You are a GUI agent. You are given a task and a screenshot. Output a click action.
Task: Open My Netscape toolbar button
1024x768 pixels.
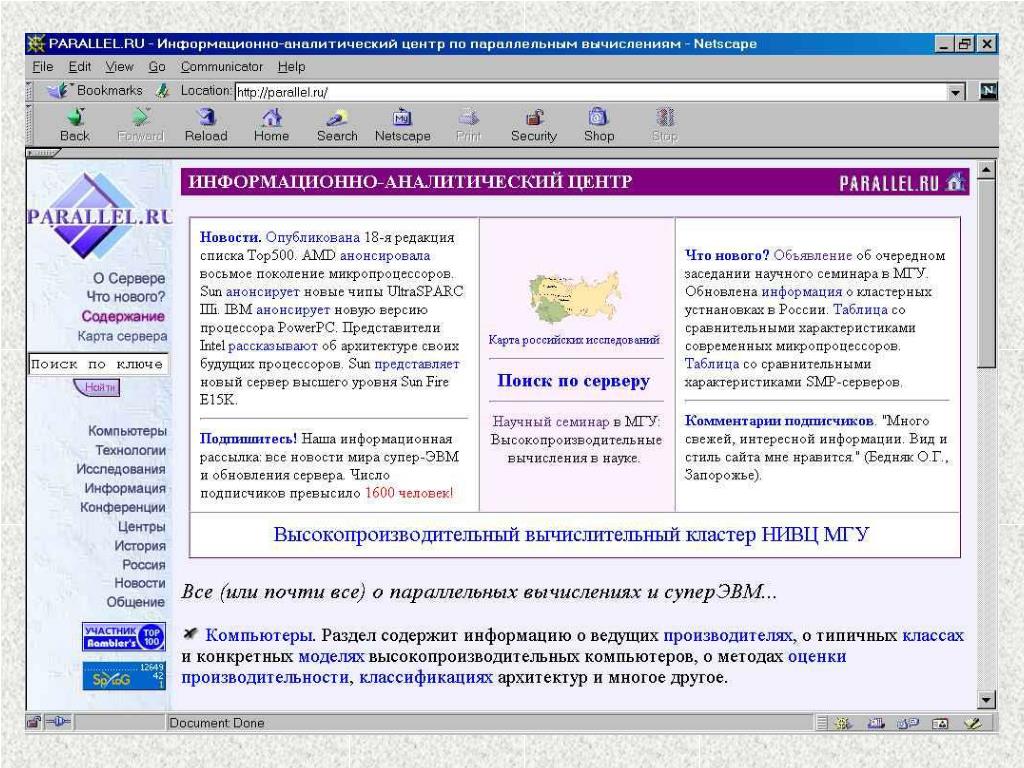[x=402, y=125]
